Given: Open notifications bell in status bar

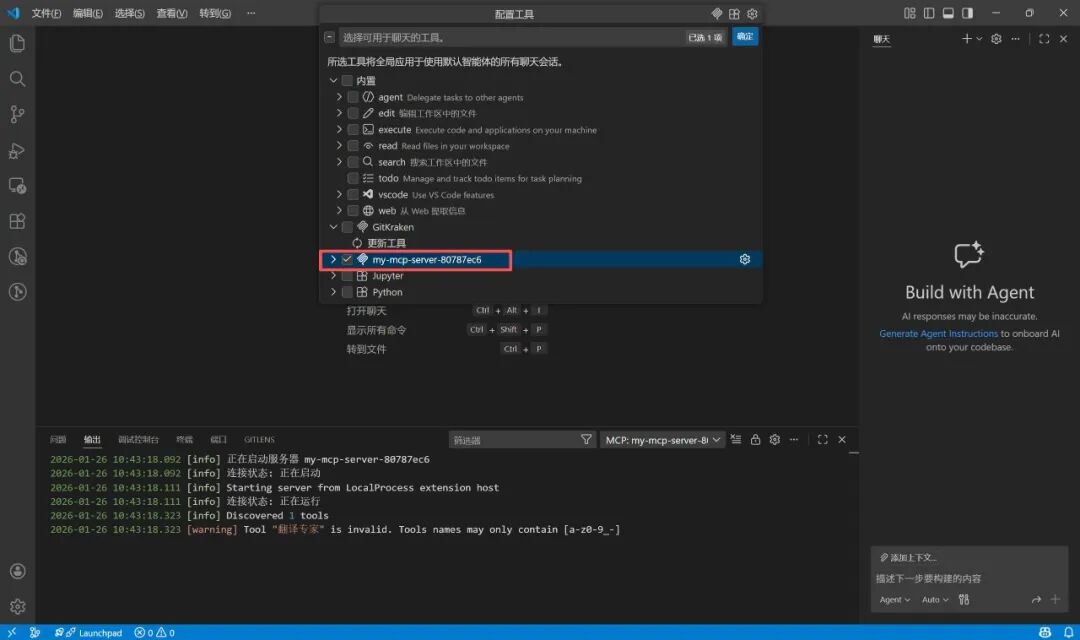Looking at the screenshot, I should pyautogui.click(x=1068, y=632).
